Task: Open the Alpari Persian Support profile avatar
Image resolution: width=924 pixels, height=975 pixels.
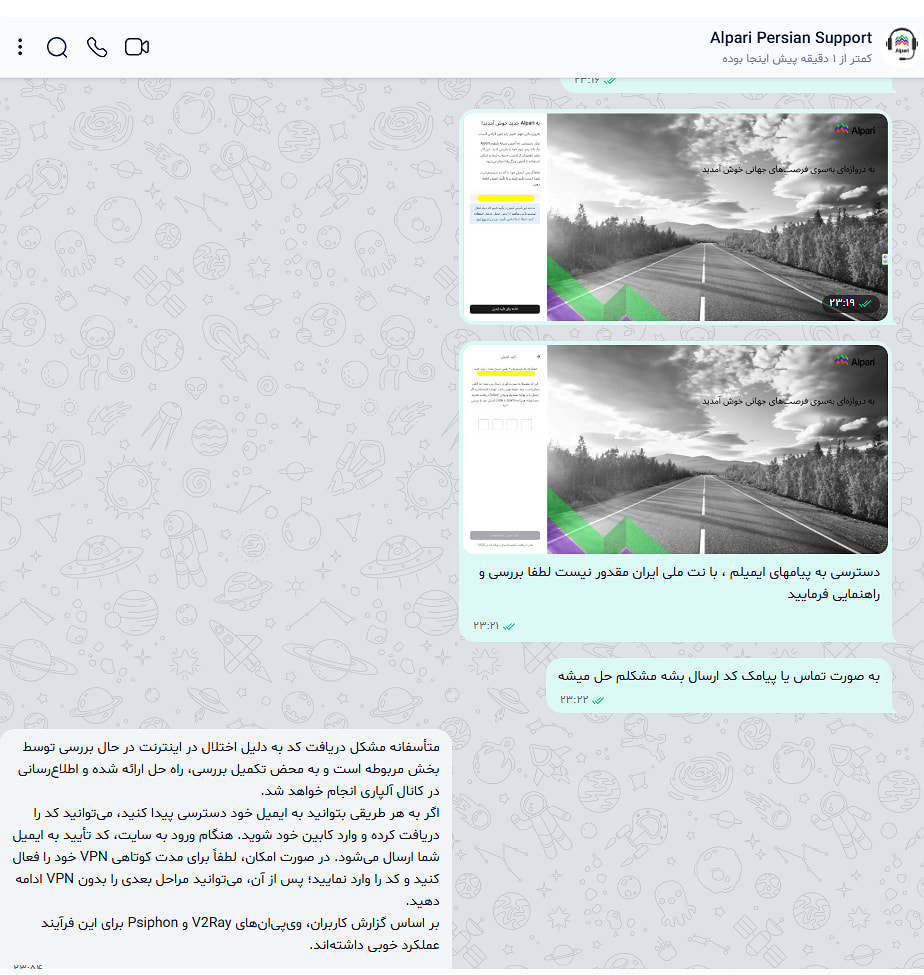Action: click(x=902, y=45)
